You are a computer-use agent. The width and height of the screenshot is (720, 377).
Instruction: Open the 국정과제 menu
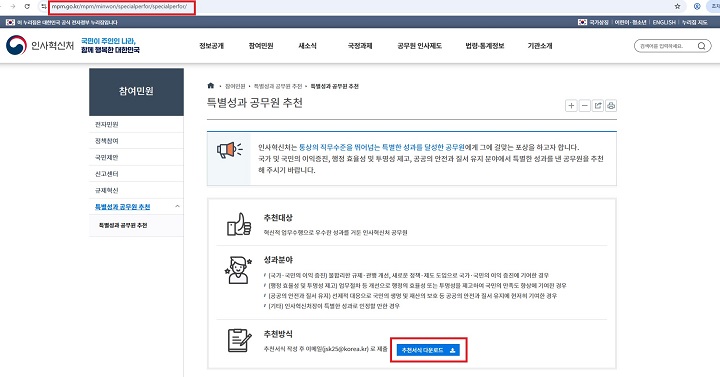360,46
